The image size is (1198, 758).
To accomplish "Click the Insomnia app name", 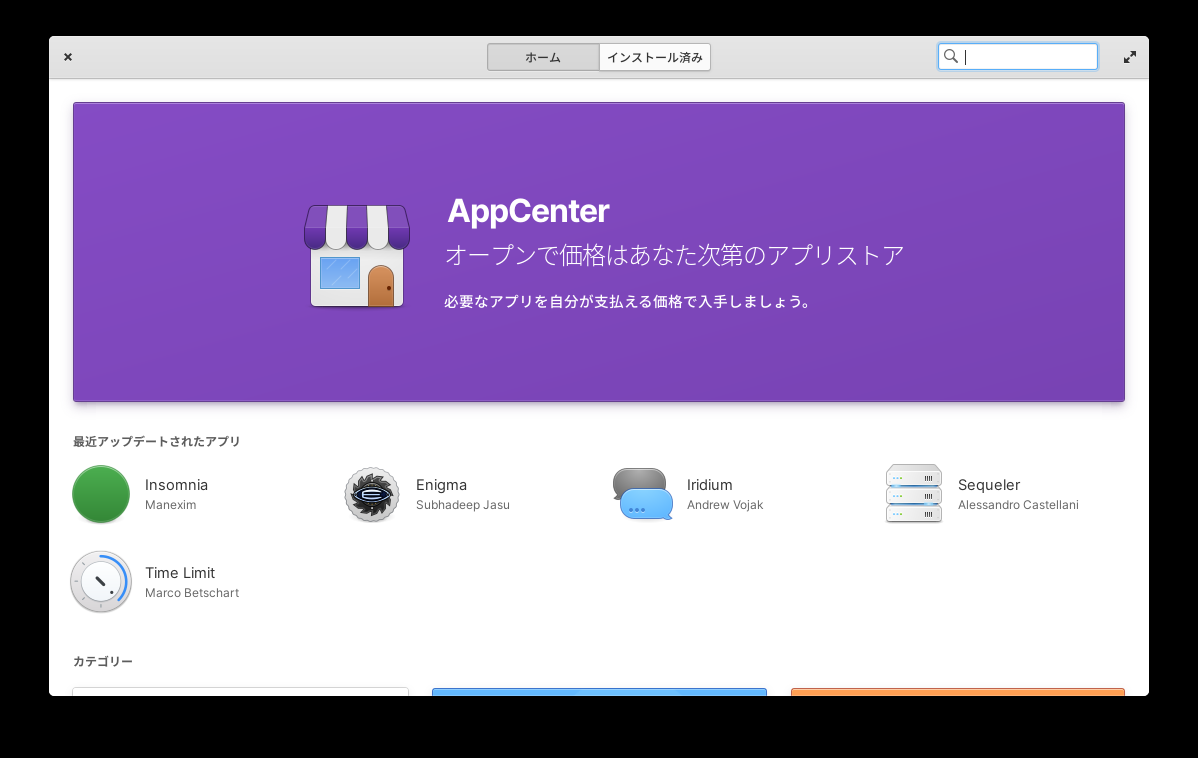I will tap(176, 485).
